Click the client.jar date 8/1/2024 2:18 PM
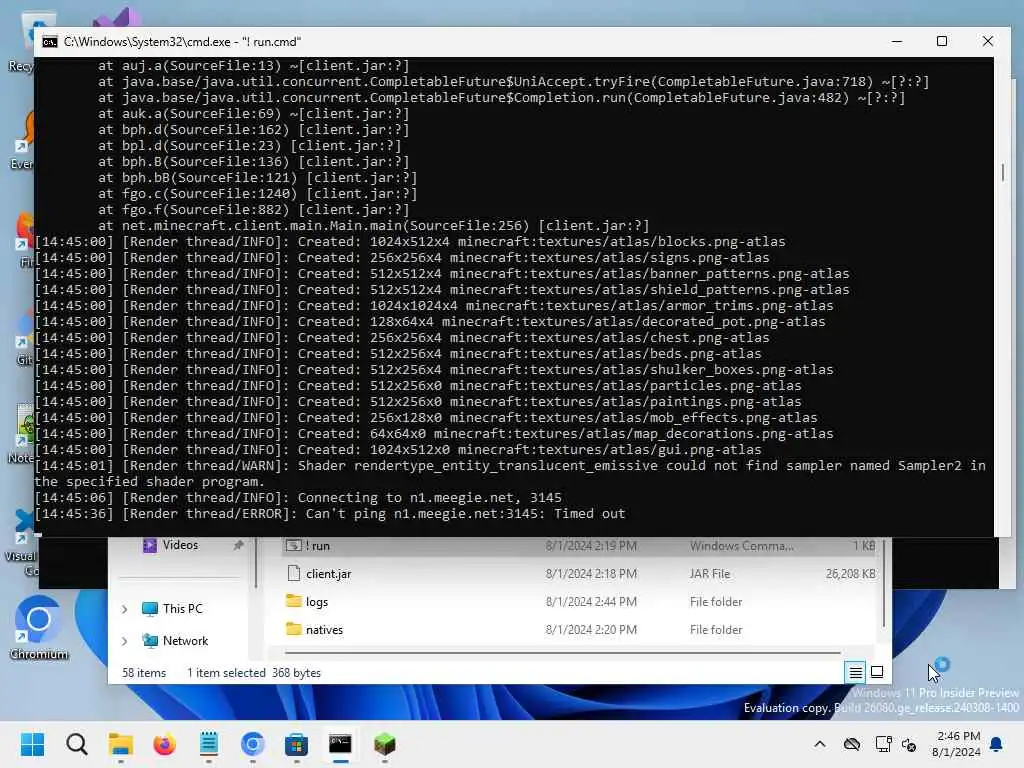This screenshot has height=768, width=1024. click(591, 573)
